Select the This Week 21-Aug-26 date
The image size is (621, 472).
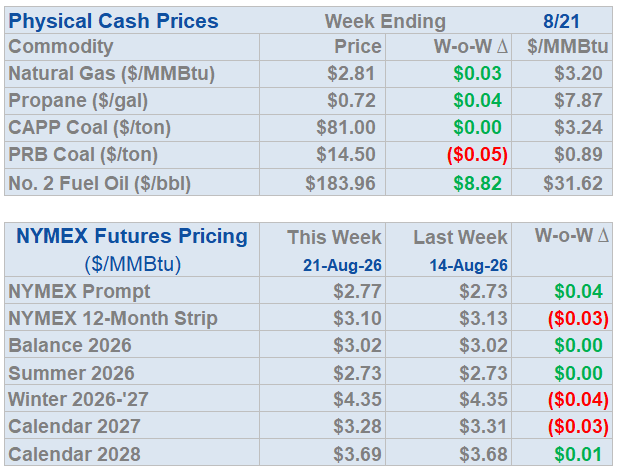(x=342, y=265)
